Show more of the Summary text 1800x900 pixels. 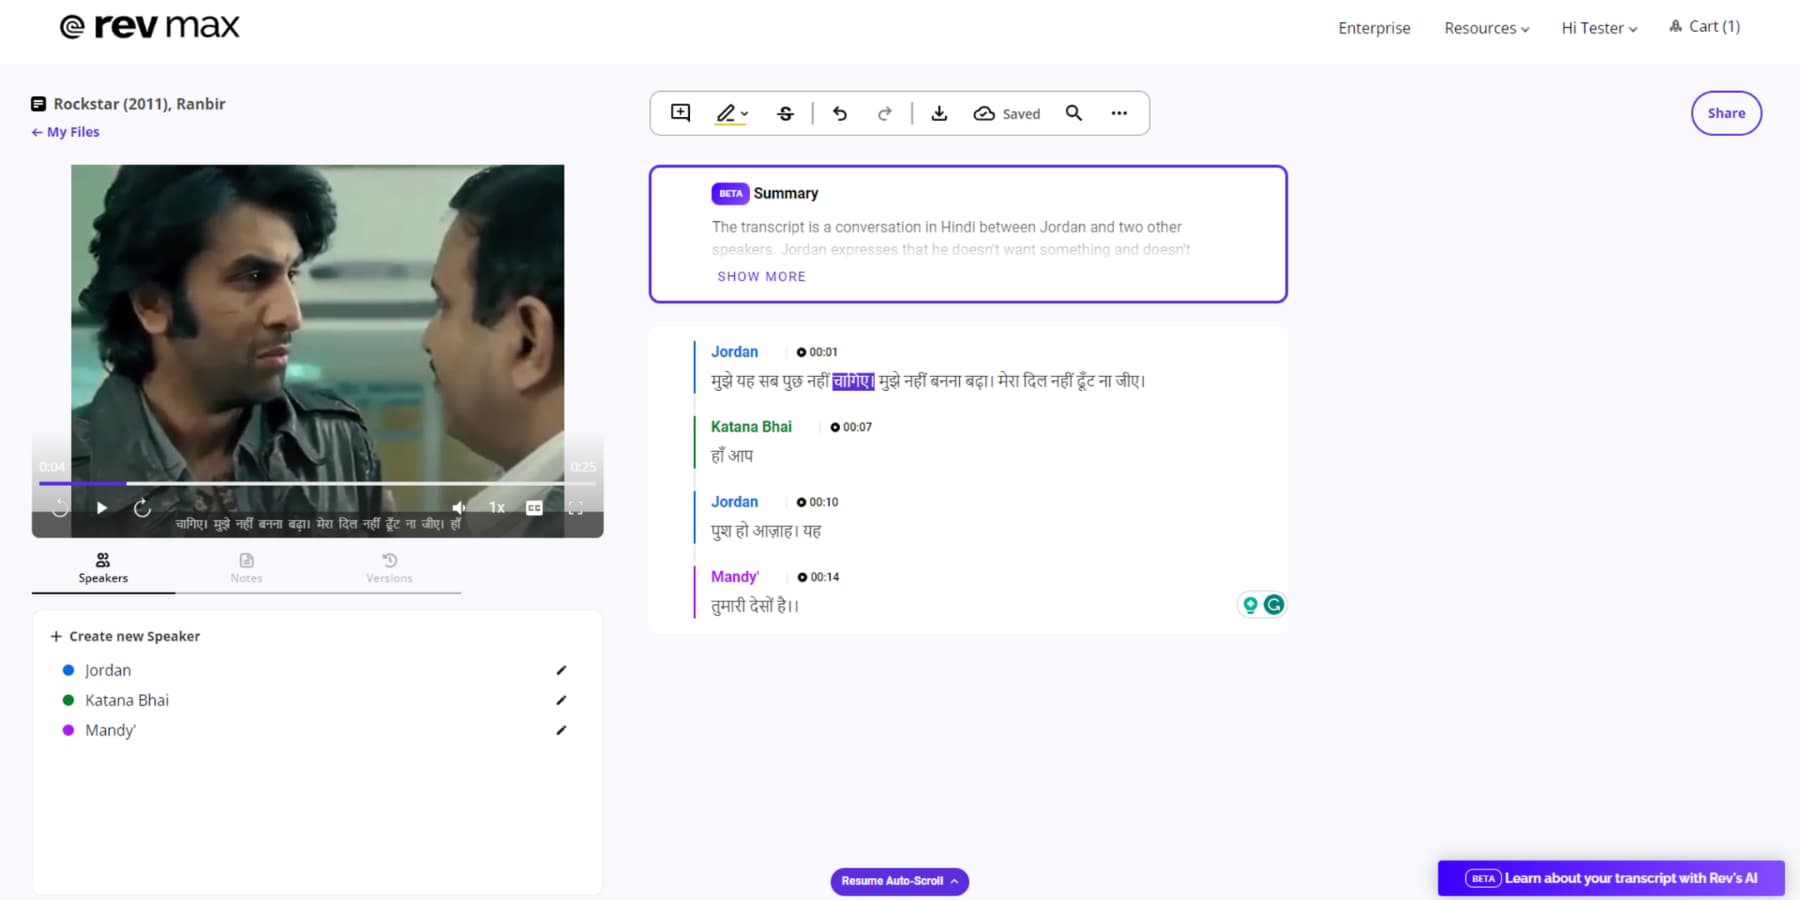761,276
